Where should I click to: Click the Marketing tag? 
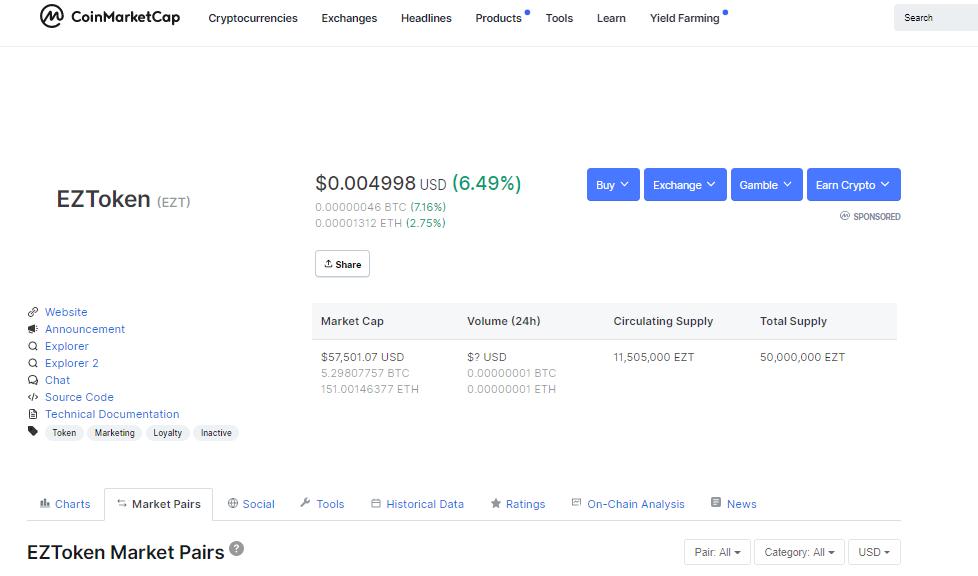click(x=115, y=432)
